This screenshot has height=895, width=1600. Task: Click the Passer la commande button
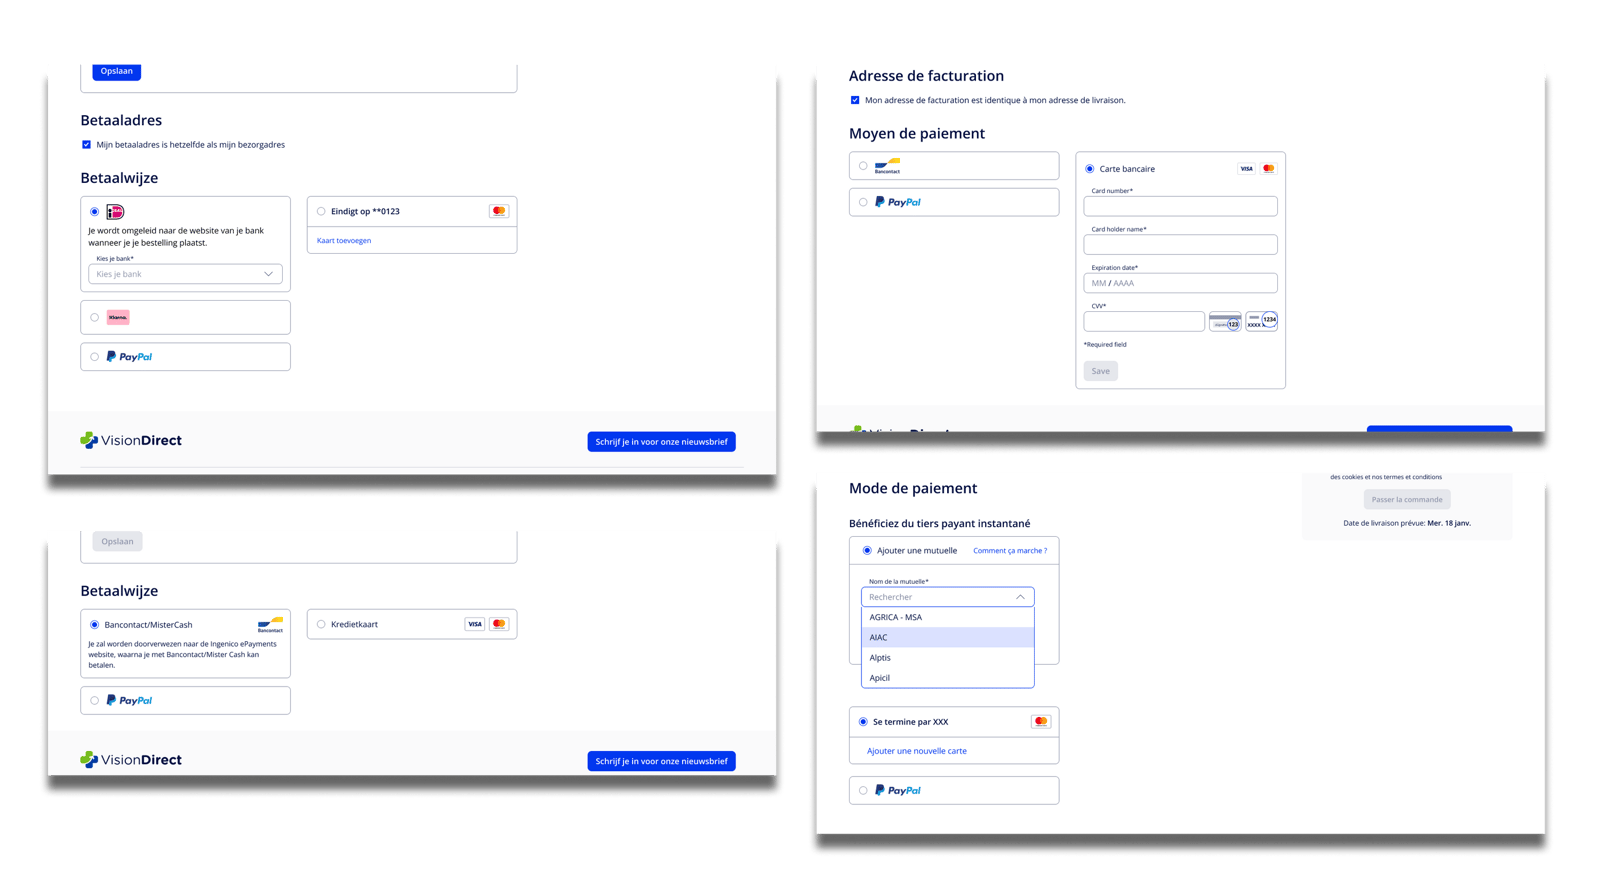click(x=1407, y=499)
